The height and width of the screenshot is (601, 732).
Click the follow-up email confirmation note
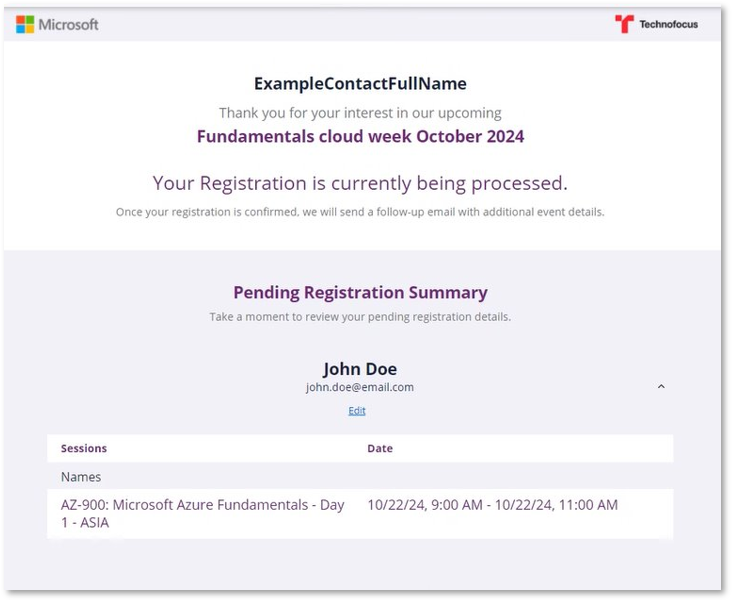360,212
